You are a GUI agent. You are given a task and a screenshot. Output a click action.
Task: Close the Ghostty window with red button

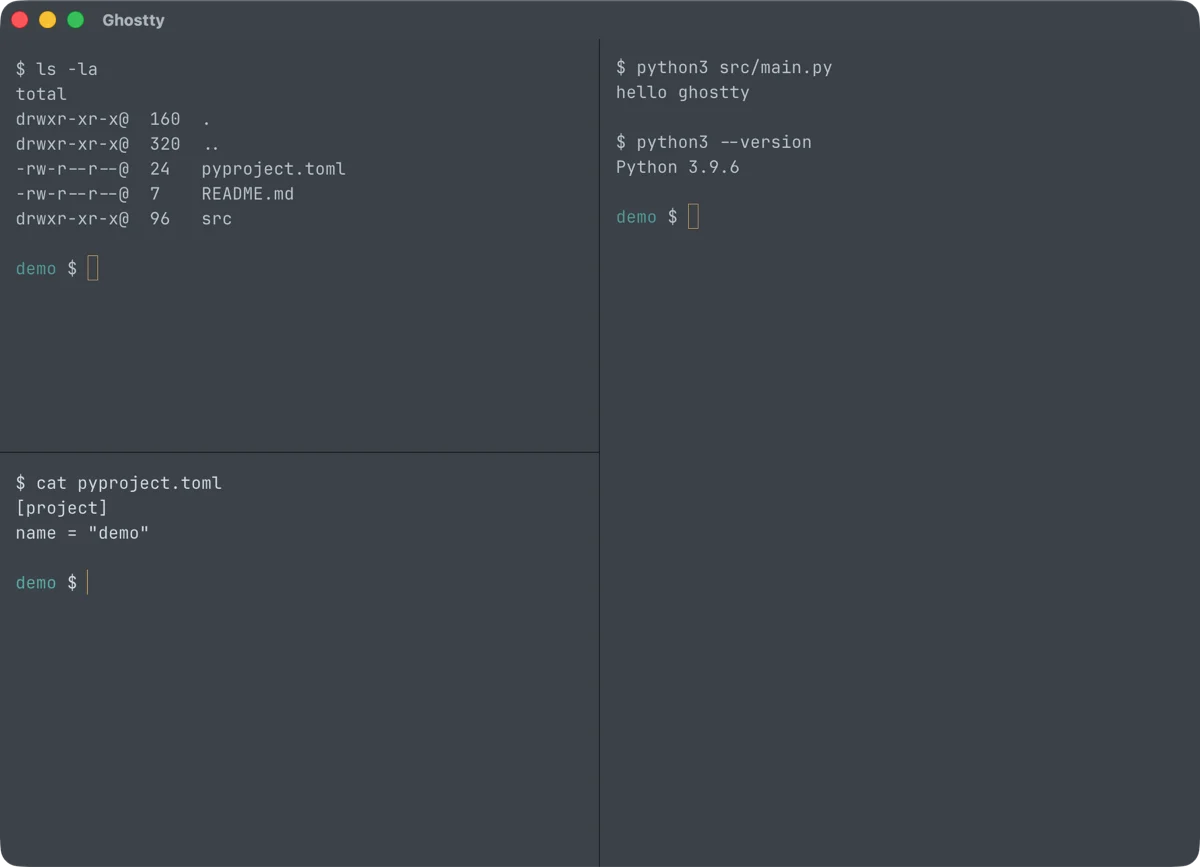pos(19,20)
